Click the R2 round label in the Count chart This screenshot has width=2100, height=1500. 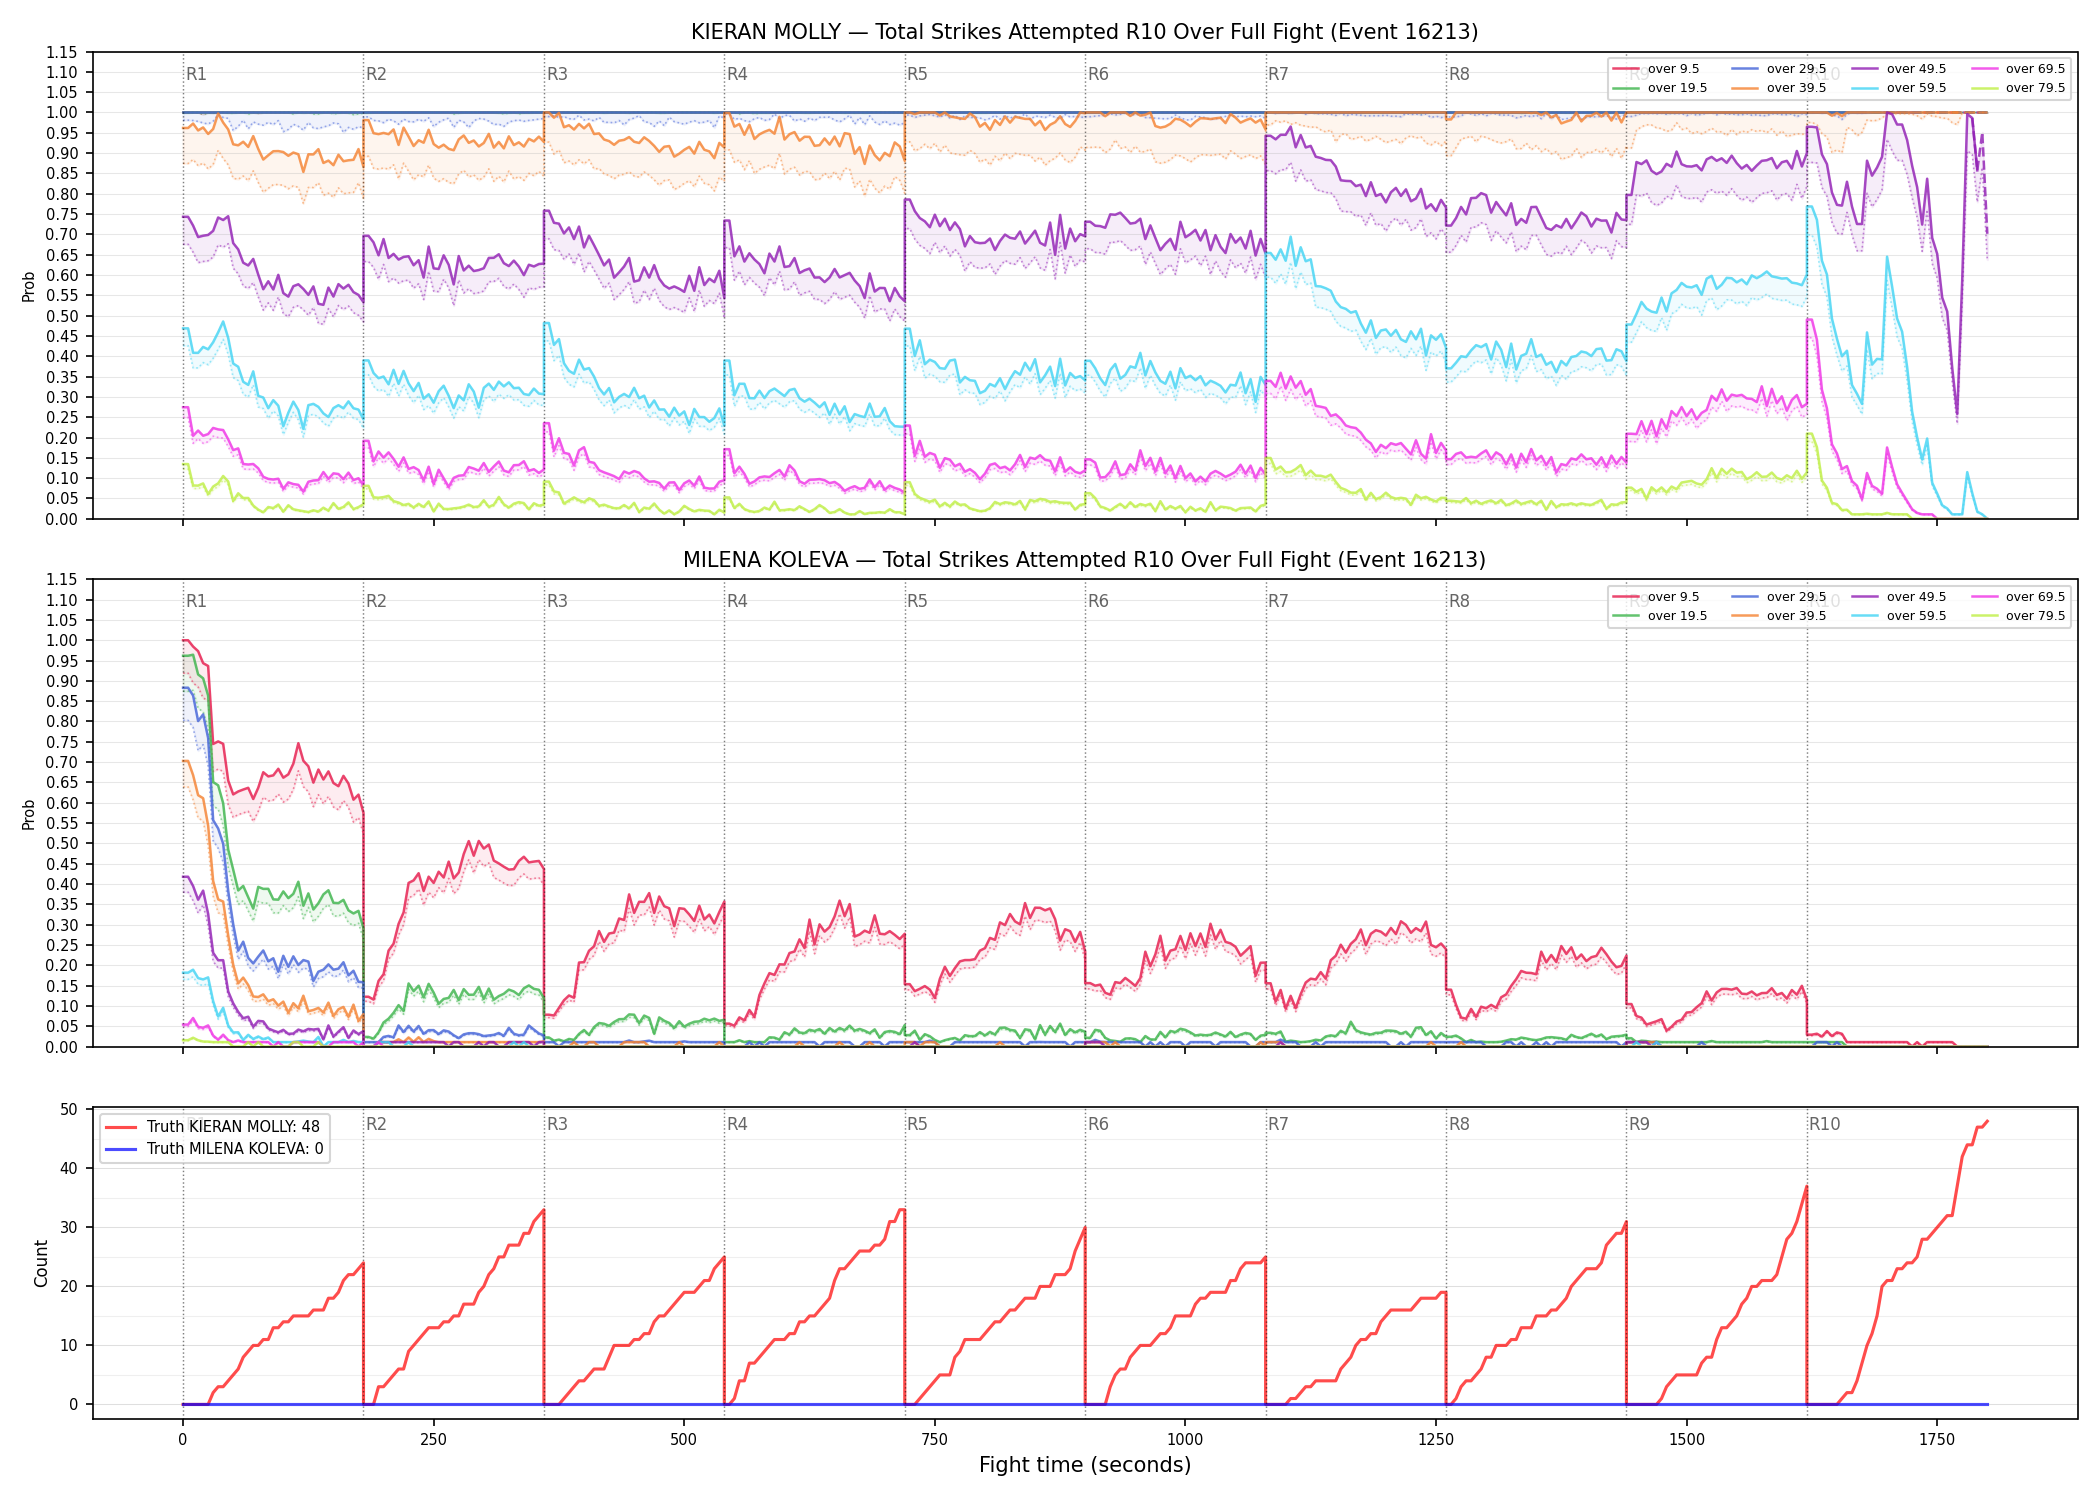point(376,1124)
